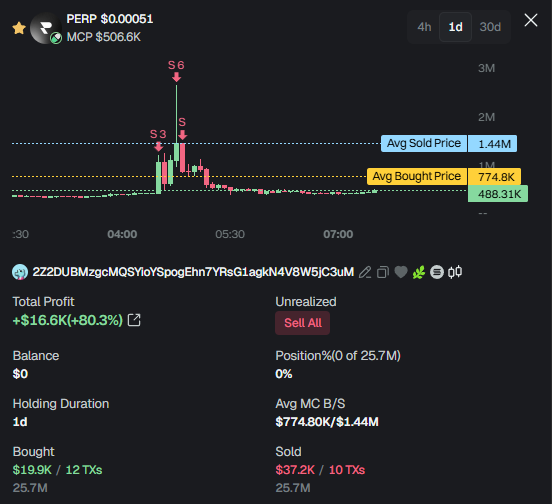Viewport: 552px width, 504px height.
Task: Click the Position% value 0%
Action: [x=284, y=374]
